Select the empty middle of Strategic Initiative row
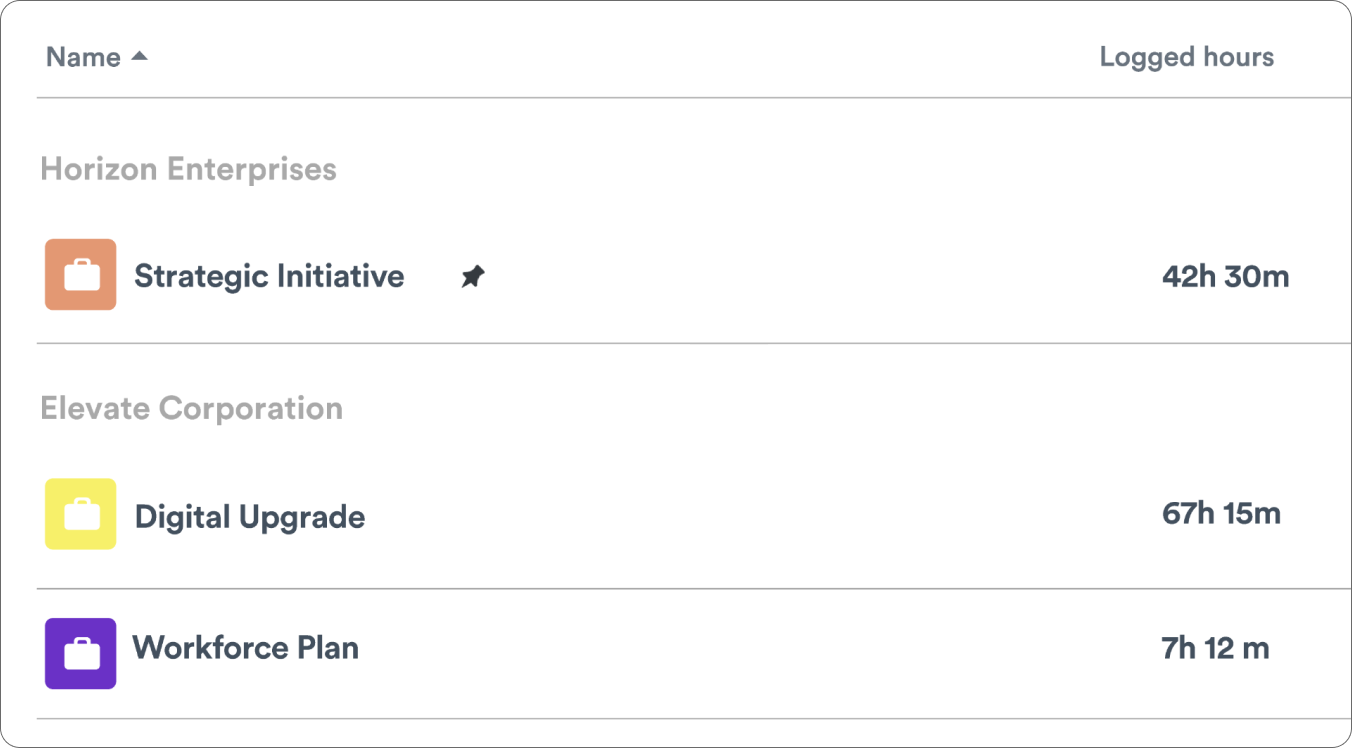Image resolution: width=1352 pixels, height=748 pixels. [800, 276]
